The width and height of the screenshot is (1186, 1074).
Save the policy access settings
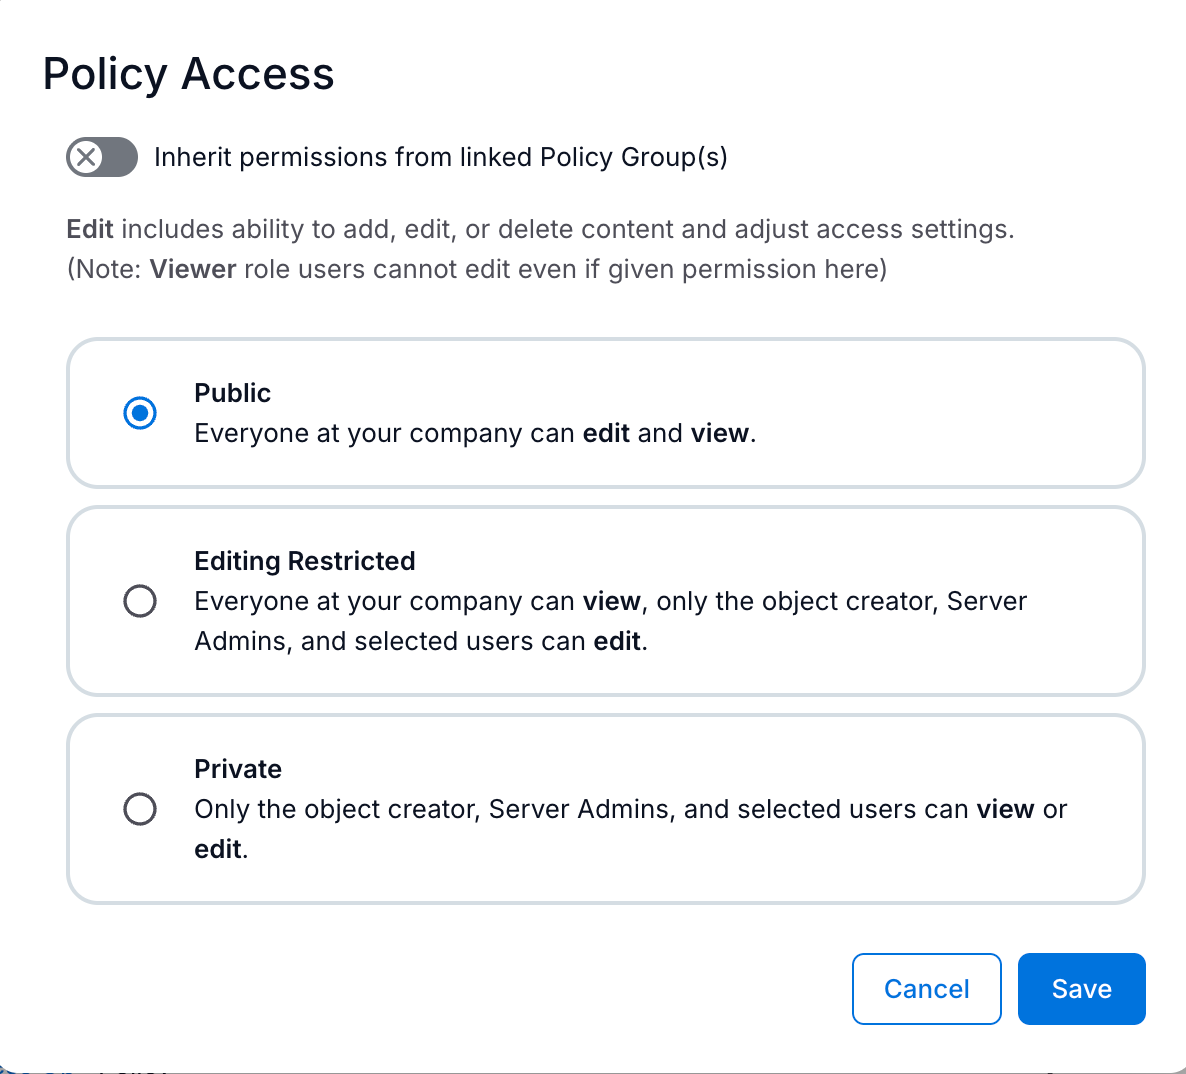coord(1081,988)
